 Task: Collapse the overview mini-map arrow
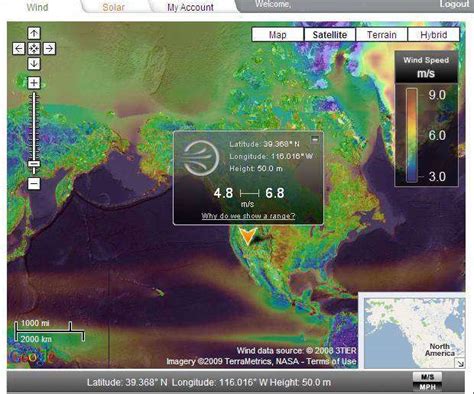pos(460,363)
